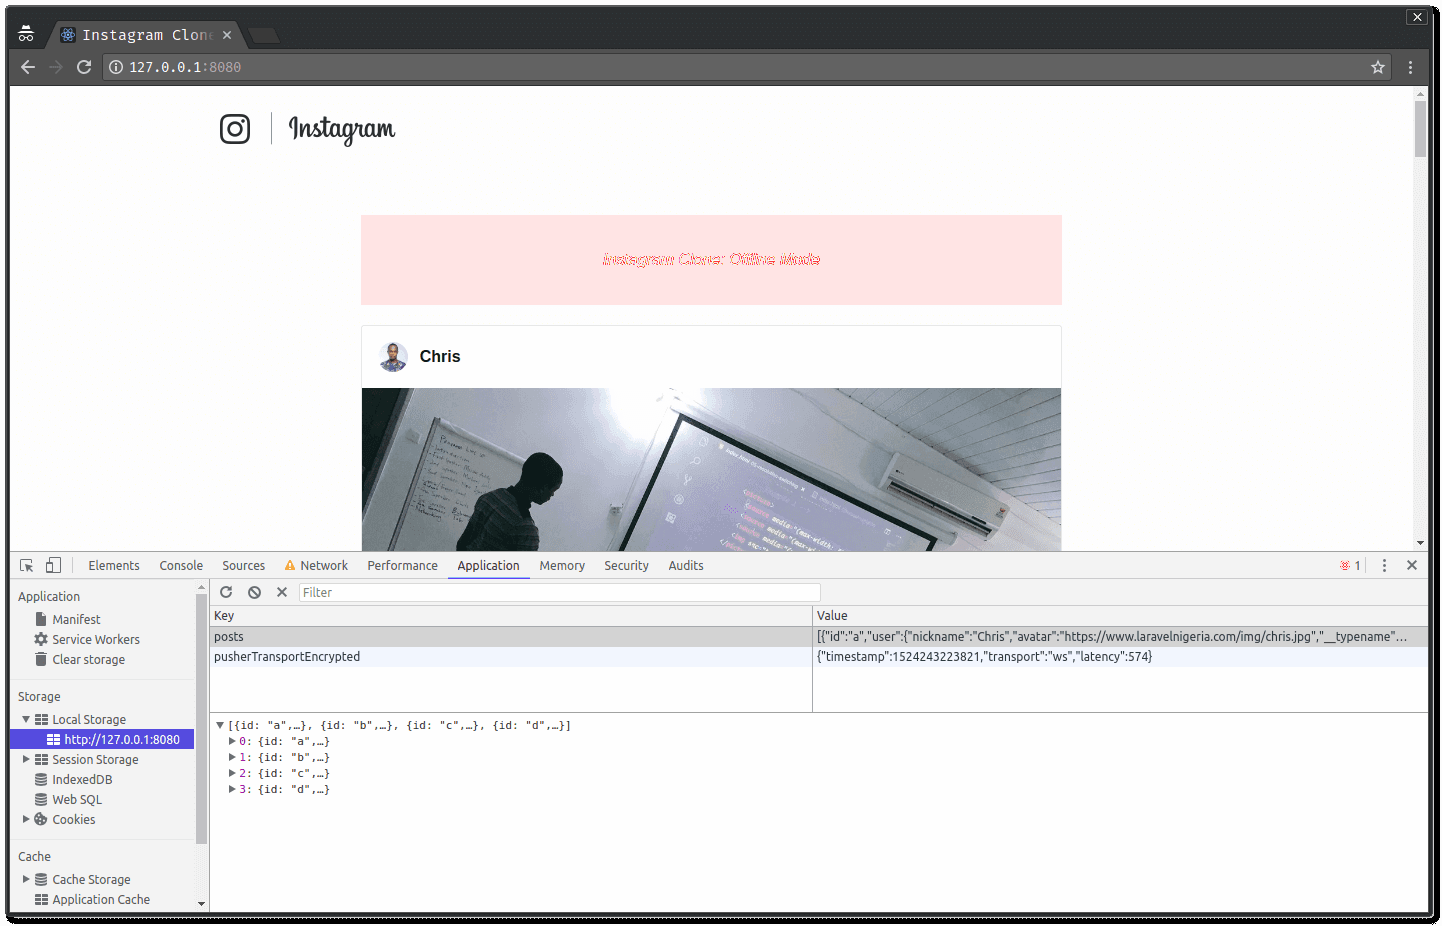Bookmark the page using the star icon
Screen dimensions: 1442x926
click(x=1378, y=67)
